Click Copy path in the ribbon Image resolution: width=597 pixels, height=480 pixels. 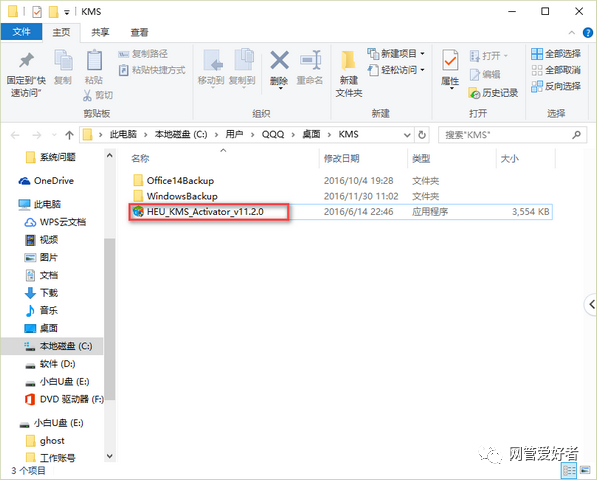tap(143, 54)
